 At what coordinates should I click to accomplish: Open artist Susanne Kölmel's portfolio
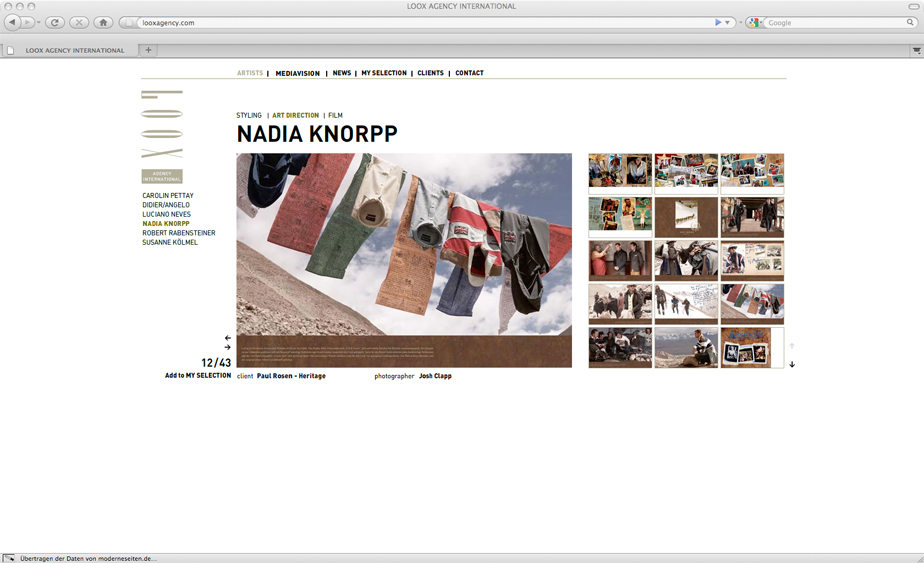[x=170, y=243]
